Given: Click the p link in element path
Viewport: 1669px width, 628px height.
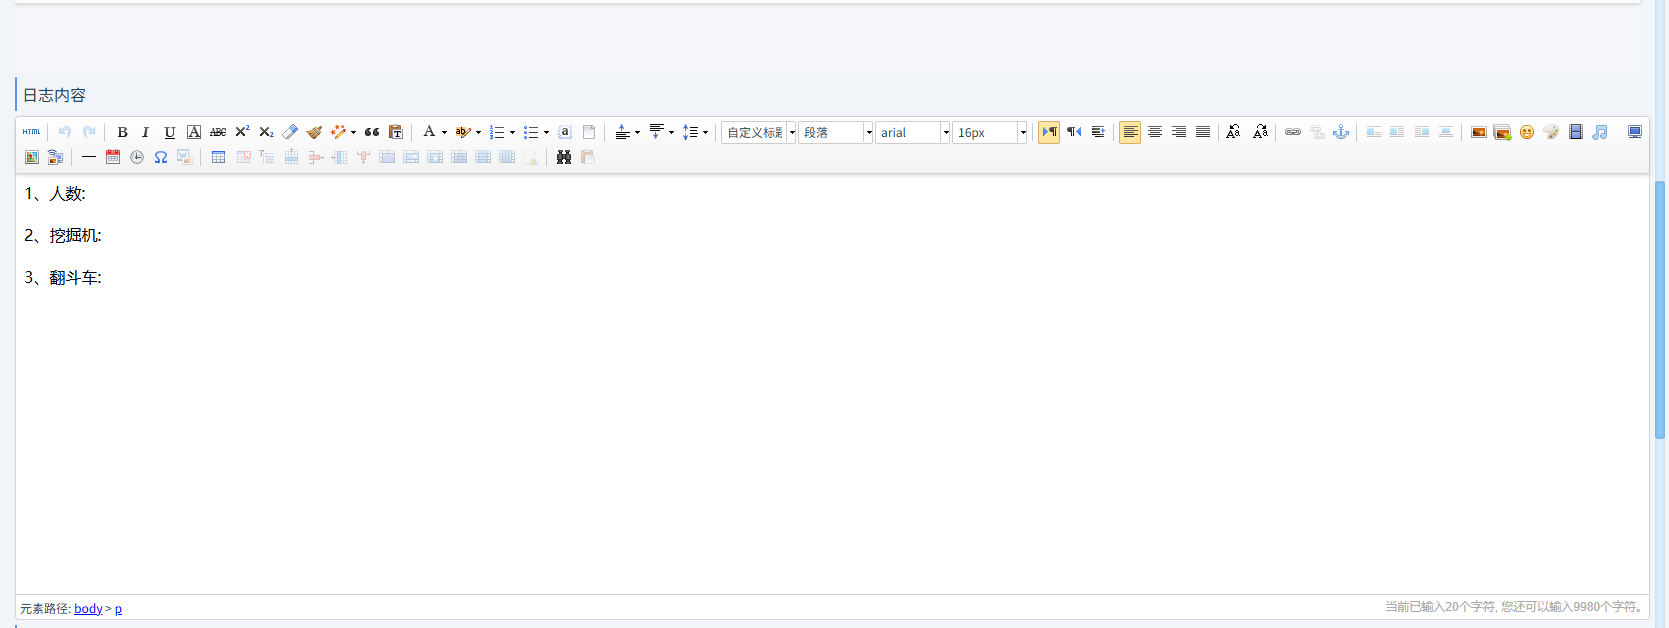Looking at the screenshot, I should coord(118,608).
